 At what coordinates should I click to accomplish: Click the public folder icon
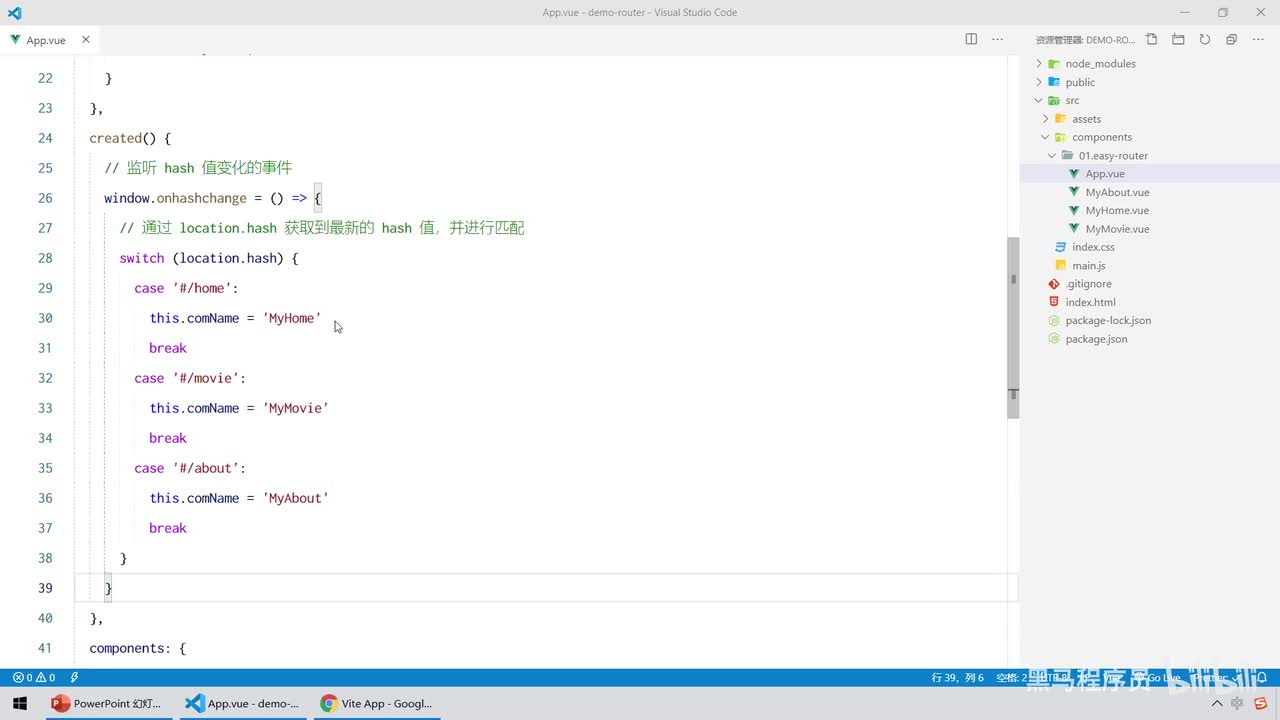pos(1054,82)
